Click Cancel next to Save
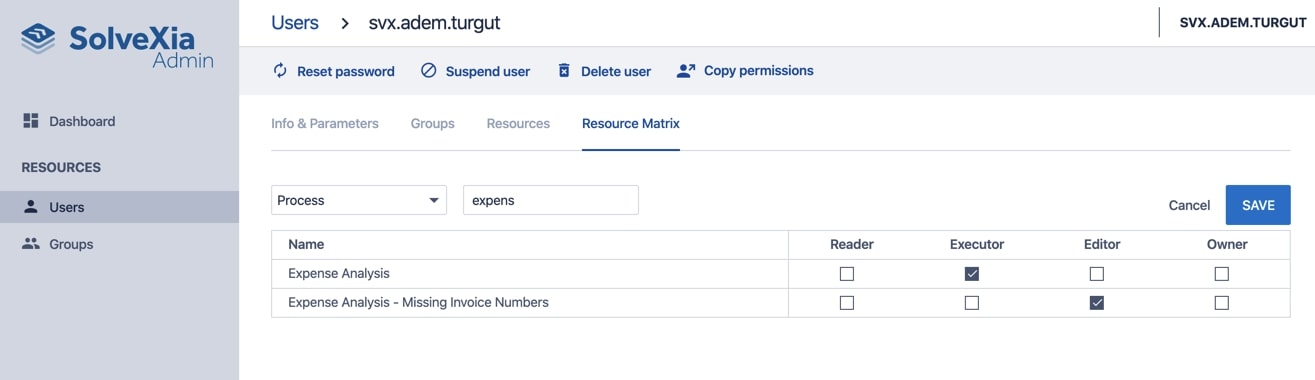 click(1189, 205)
